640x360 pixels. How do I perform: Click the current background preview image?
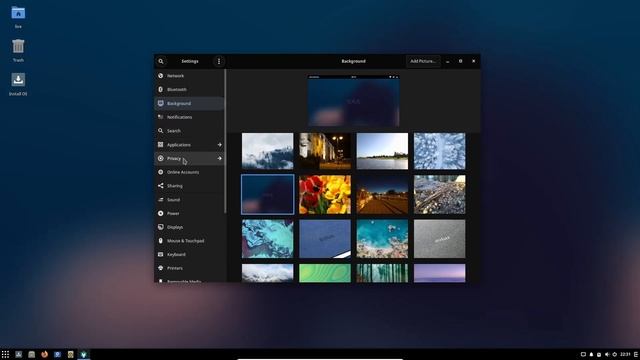[353, 100]
